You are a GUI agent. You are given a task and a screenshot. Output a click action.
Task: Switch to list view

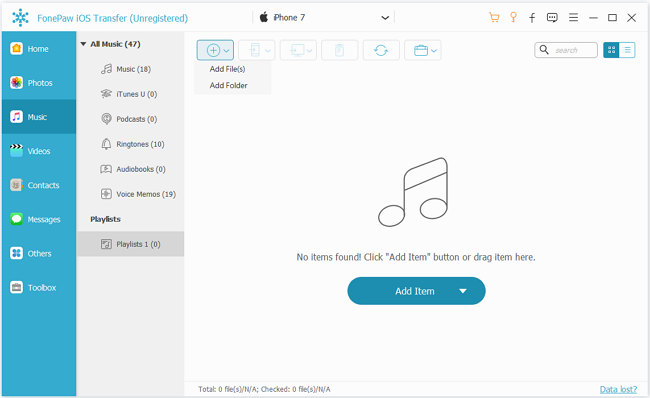point(627,50)
